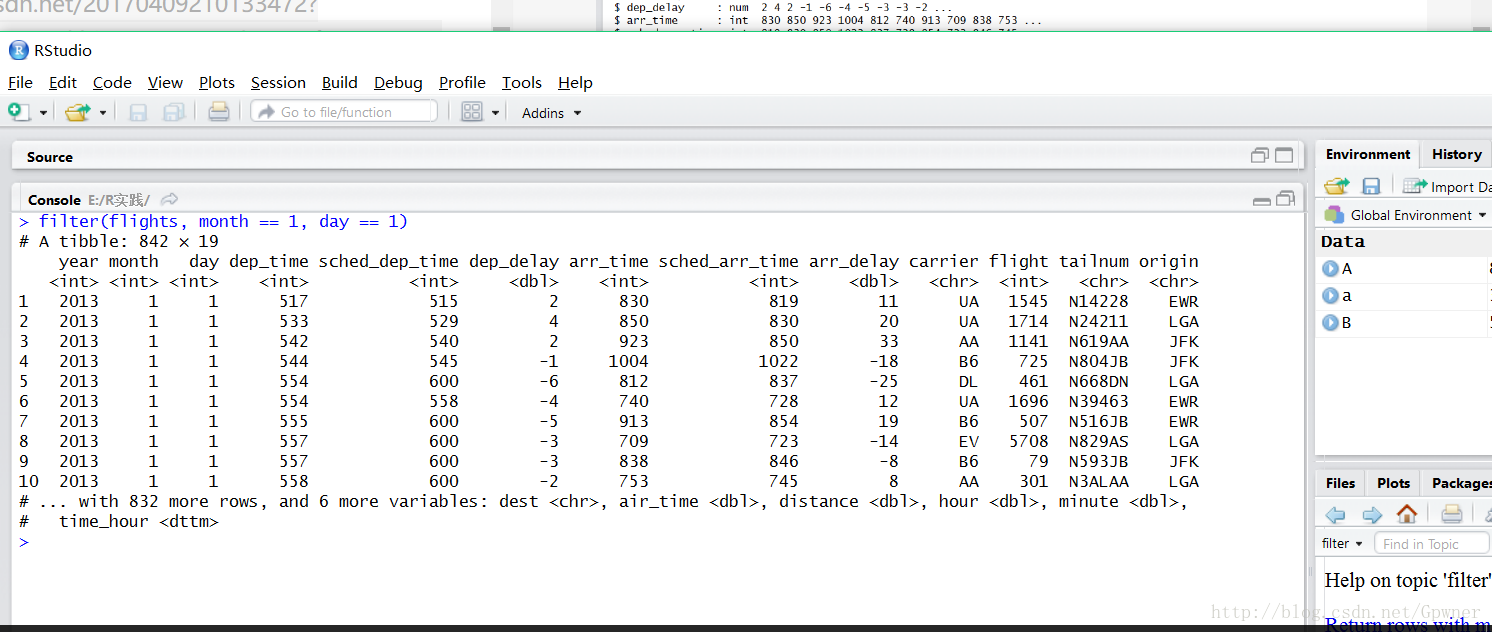Click the 'A tibble: 842 × 19' line
The width and height of the screenshot is (1492, 632).
pos(118,241)
